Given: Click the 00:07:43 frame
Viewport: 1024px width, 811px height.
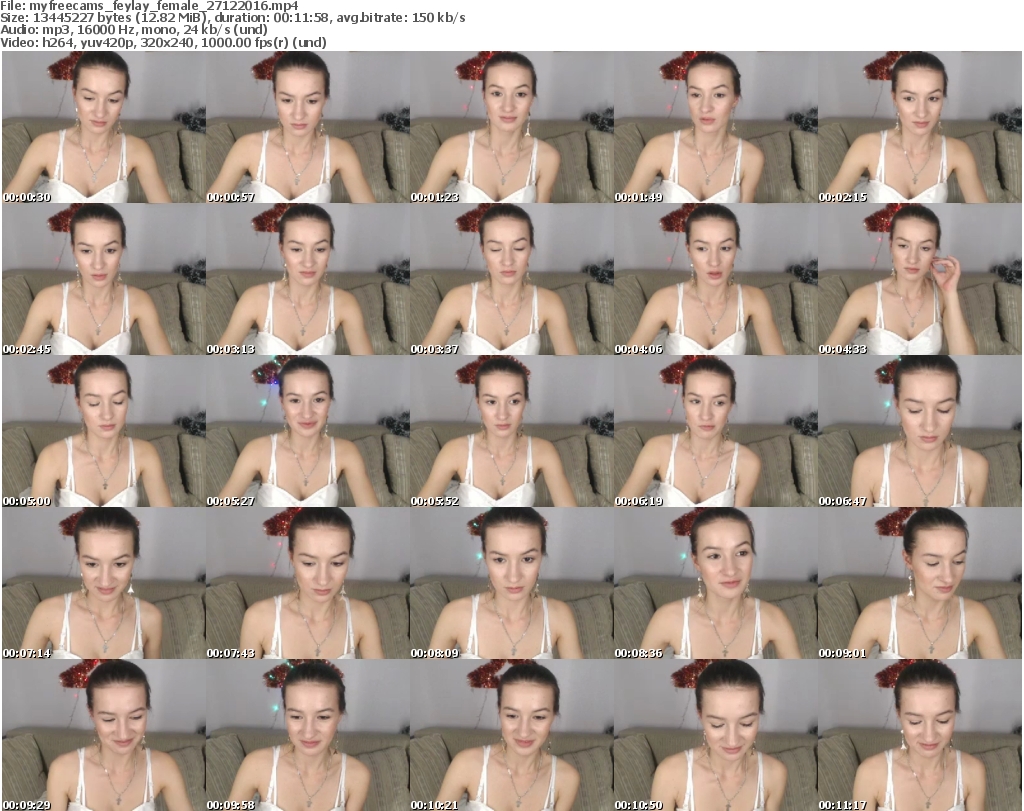Looking at the screenshot, I should 307,584.
